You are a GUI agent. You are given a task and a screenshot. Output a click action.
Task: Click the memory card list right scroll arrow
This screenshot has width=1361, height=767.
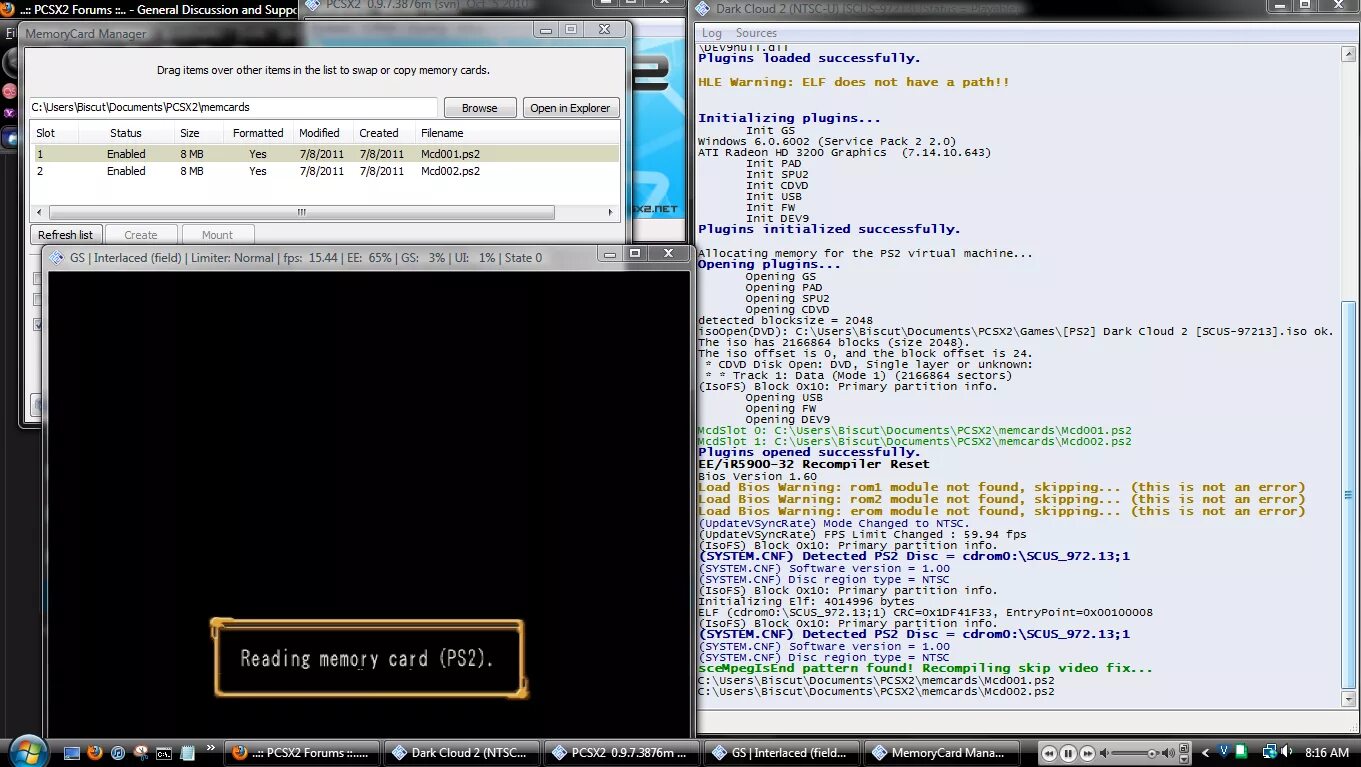coord(612,212)
